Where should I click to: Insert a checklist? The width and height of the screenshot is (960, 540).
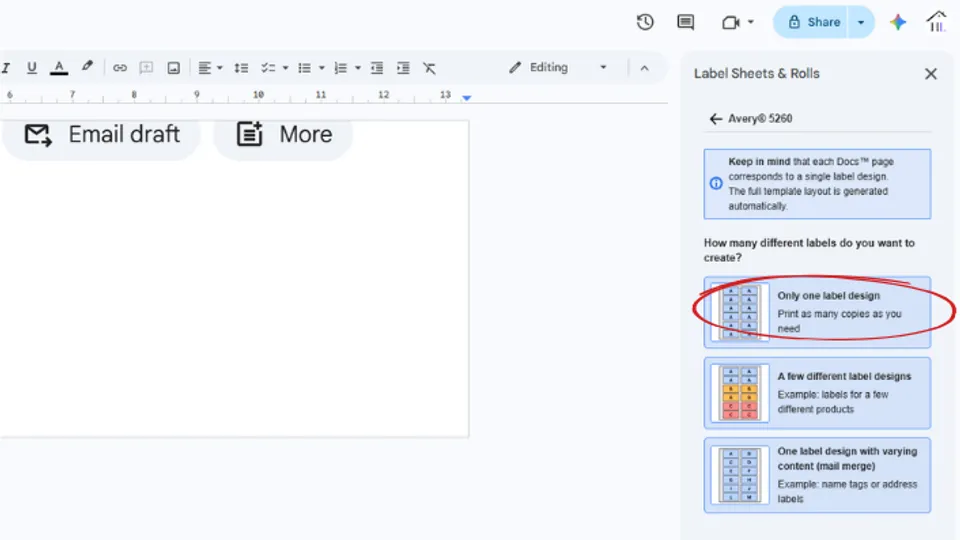268,67
